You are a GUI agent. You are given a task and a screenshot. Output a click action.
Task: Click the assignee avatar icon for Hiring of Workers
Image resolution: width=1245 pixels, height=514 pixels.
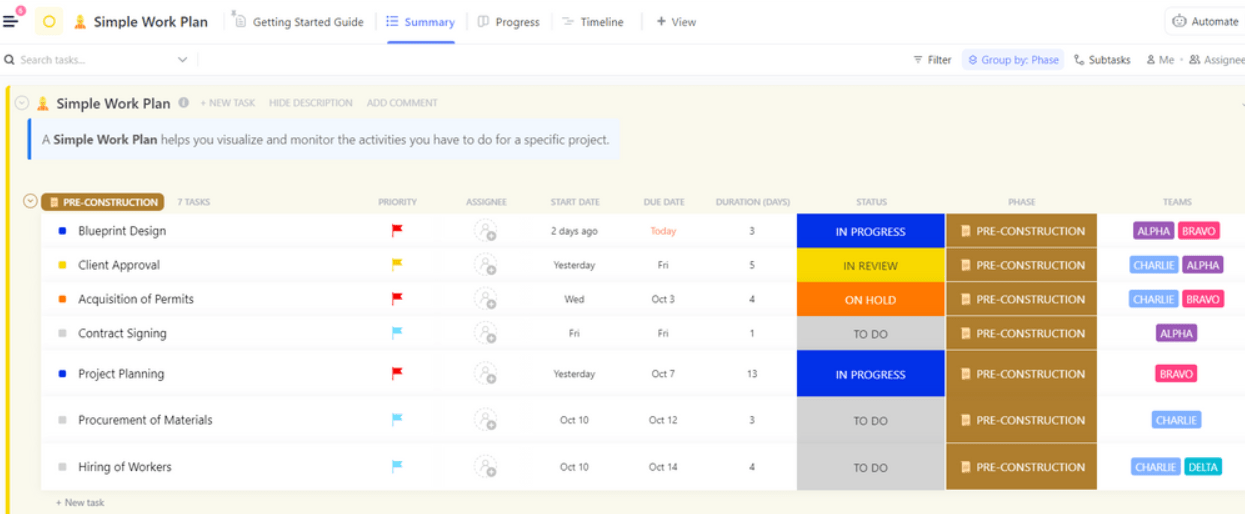(x=485, y=467)
